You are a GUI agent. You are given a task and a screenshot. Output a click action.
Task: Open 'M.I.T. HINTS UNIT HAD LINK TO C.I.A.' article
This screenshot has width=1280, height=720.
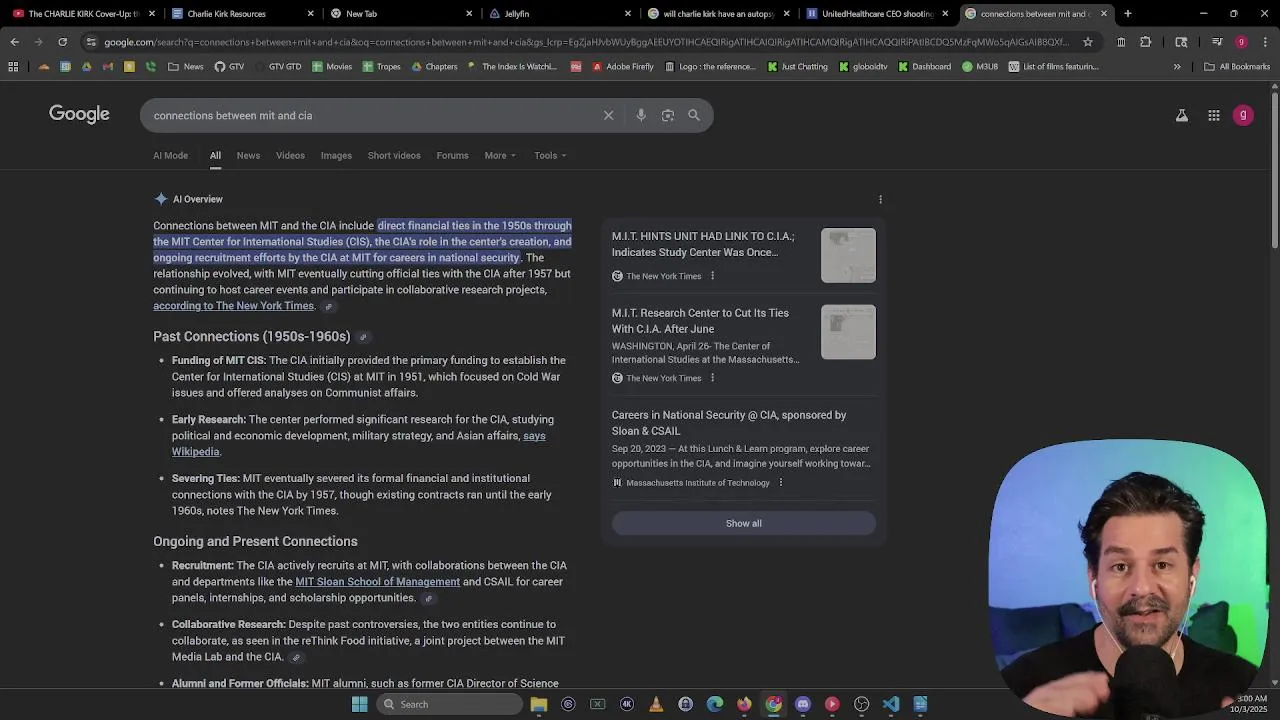(703, 244)
